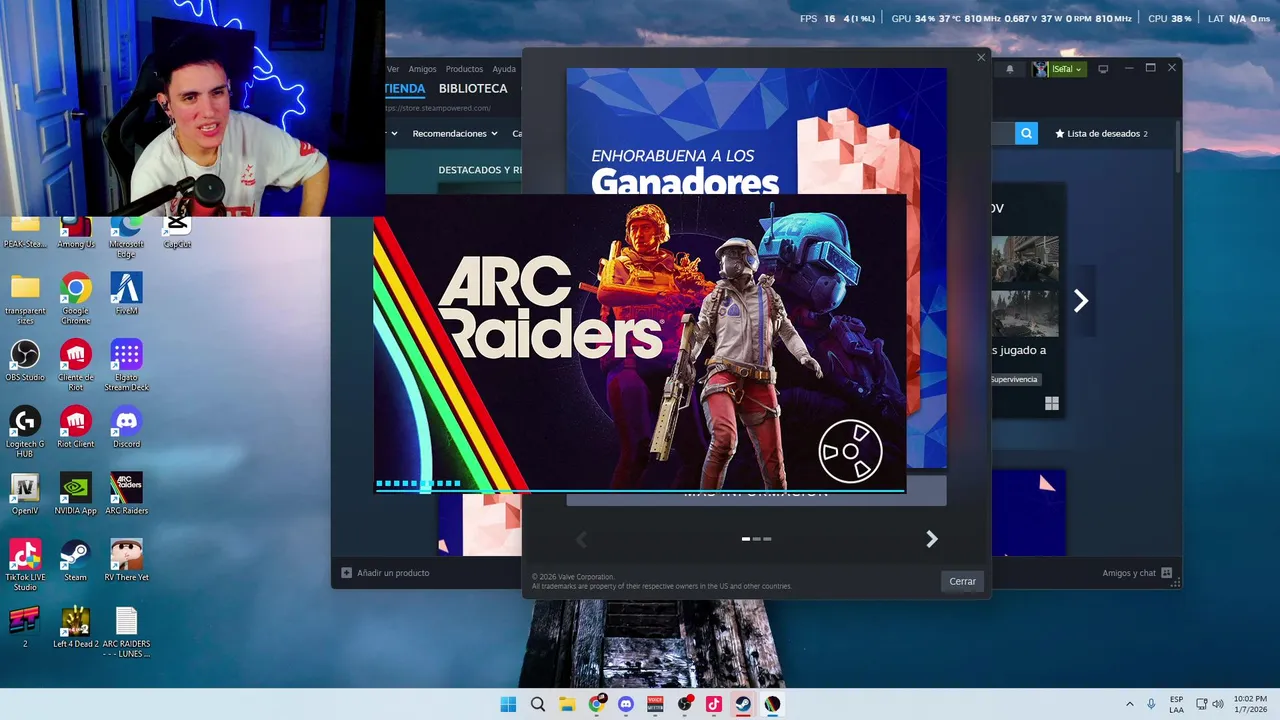Open the Ver menu in Steam

(393, 69)
